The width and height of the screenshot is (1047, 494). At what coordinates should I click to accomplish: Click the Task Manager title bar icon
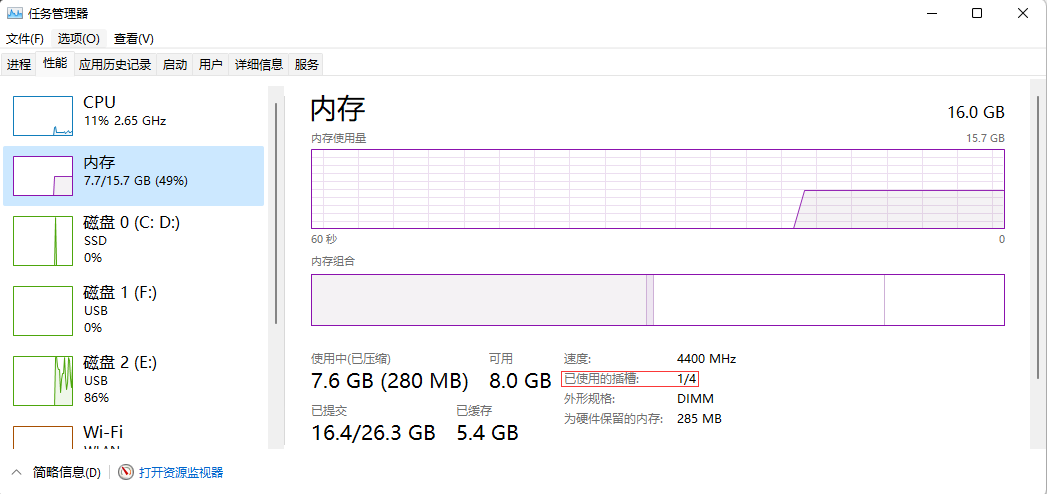(x=15, y=13)
